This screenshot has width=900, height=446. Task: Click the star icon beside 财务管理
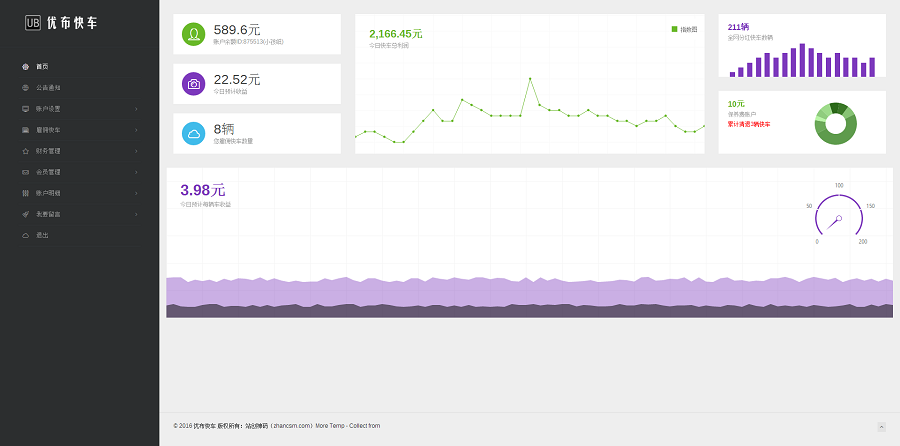(x=26, y=151)
